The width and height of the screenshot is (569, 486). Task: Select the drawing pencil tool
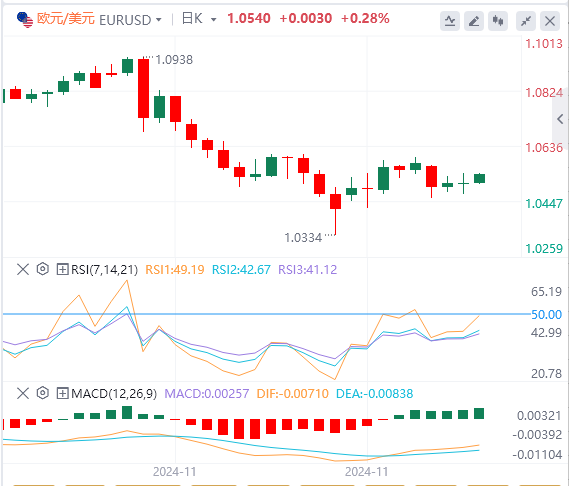click(x=474, y=21)
